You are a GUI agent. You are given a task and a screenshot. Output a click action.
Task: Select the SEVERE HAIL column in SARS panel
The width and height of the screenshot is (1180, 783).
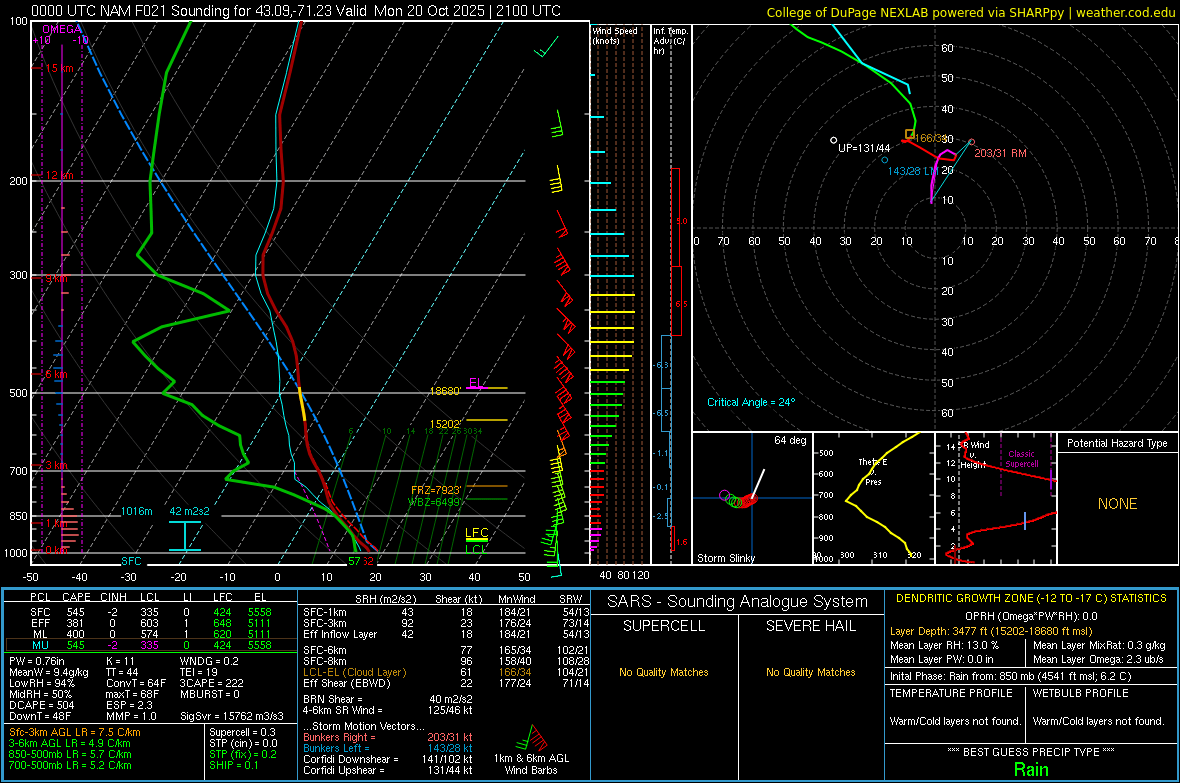[811, 626]
